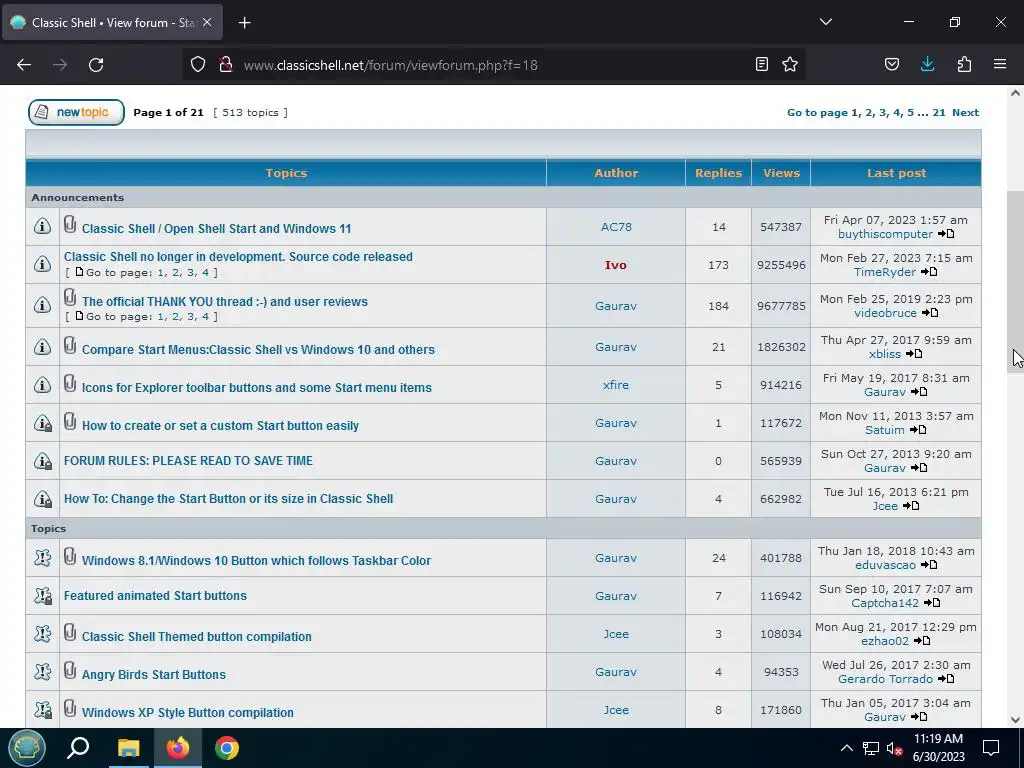The image size is (1024, 768).
Task: Open Windows taskbar search magnifier
Action: click(78, 748)
